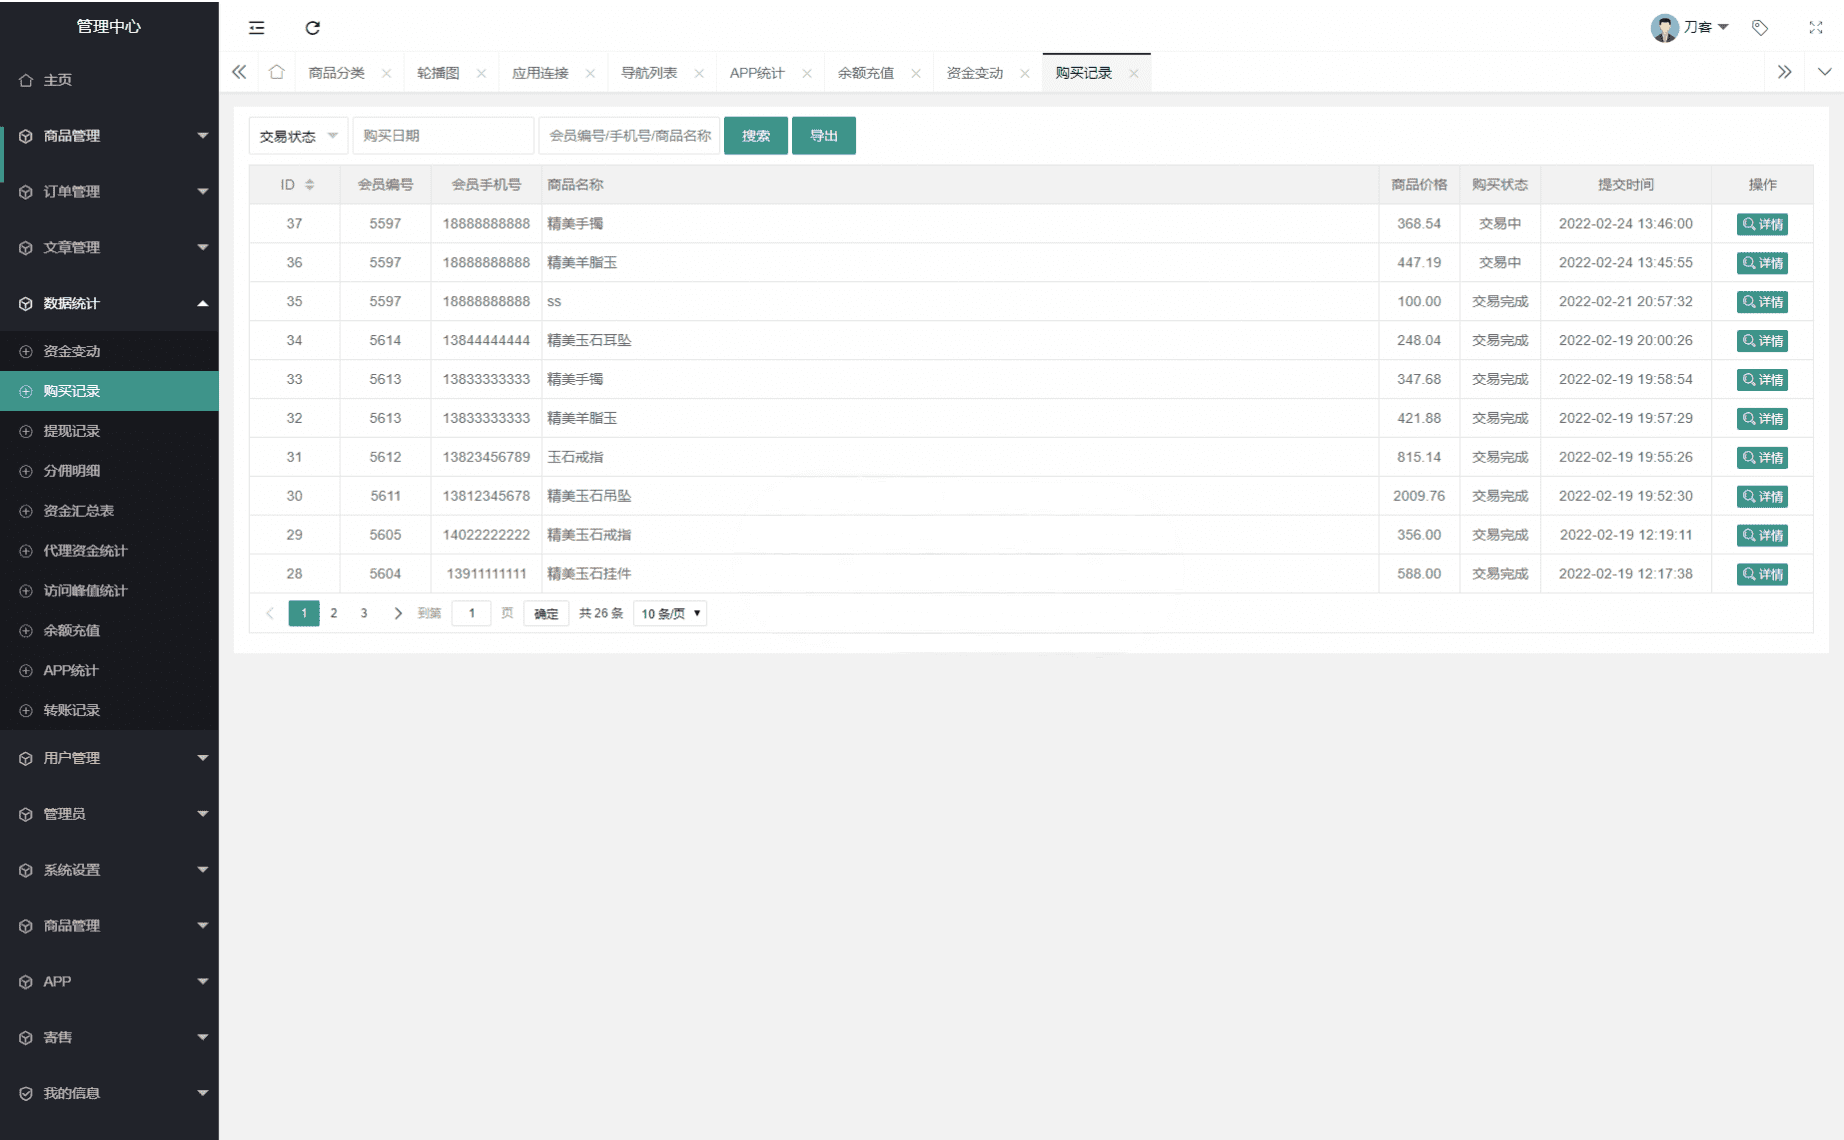Image resolution: width=1844 pixels, height=1140 pixels.
Task: Select the price cell 2009.76
Action: point(1419,496)
